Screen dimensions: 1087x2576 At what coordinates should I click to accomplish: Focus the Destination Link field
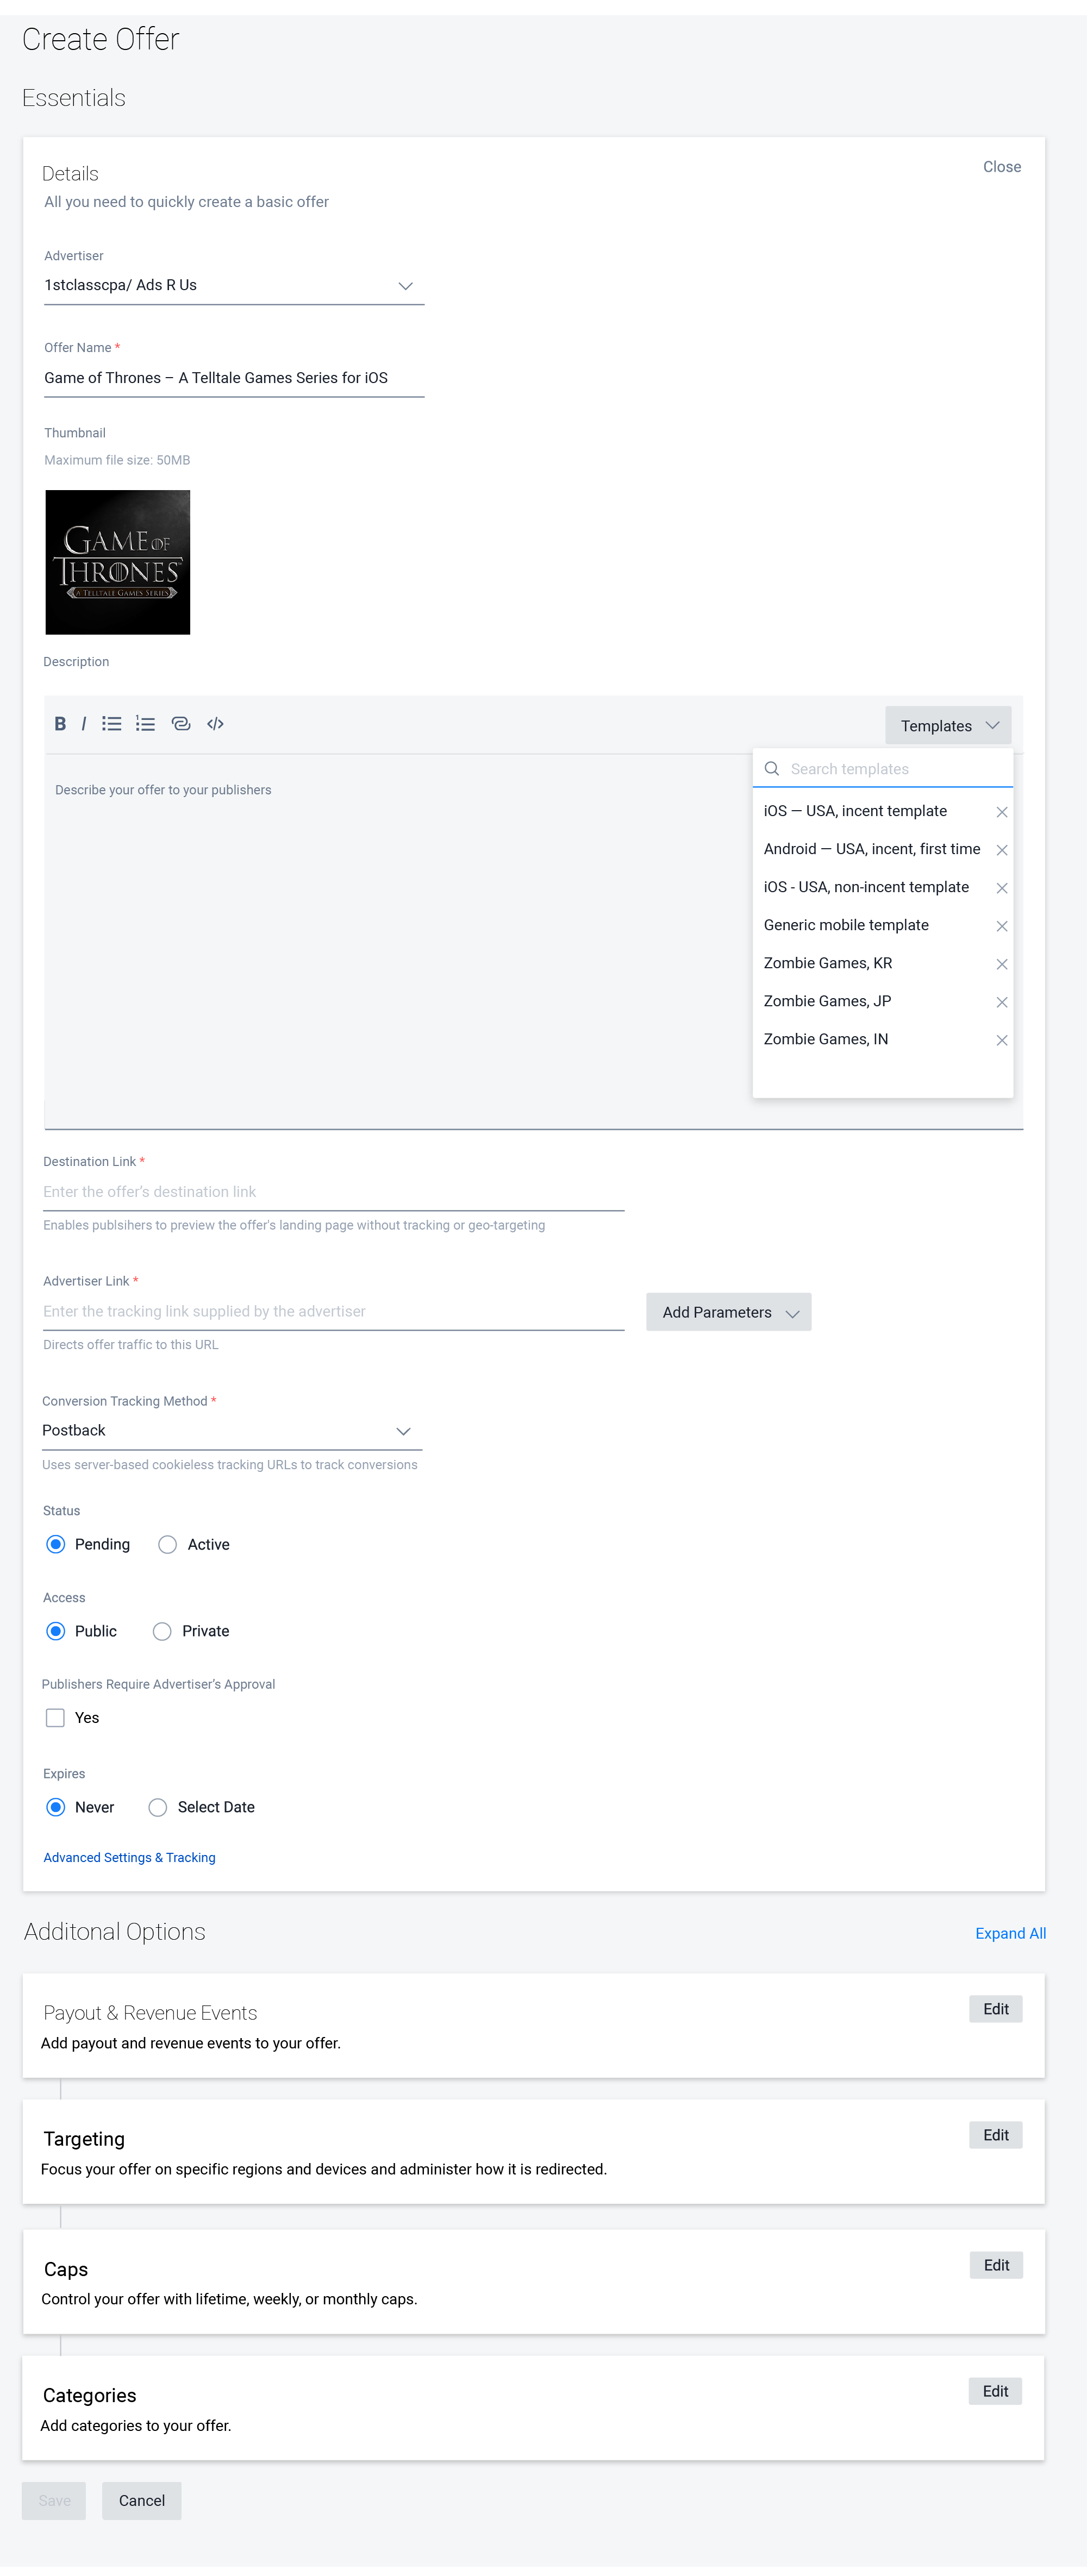pyautogui.click(x=334, y=1192)
